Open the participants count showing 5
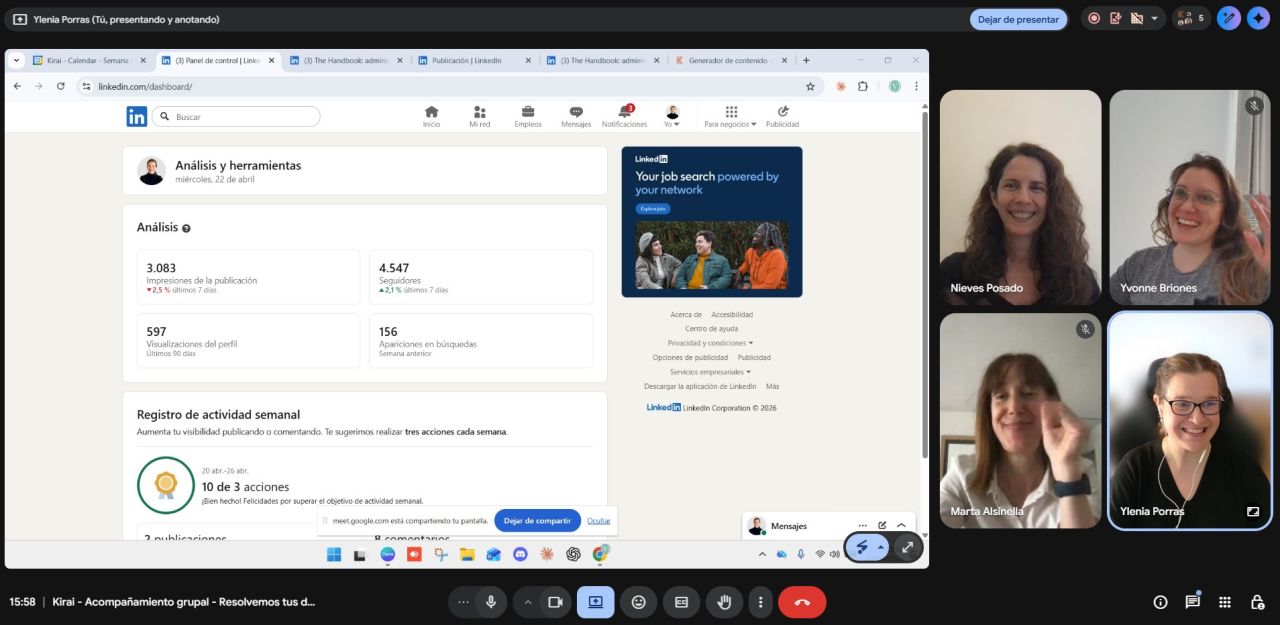Screen dimensions: 1280x625 (x=1191, y=19)
